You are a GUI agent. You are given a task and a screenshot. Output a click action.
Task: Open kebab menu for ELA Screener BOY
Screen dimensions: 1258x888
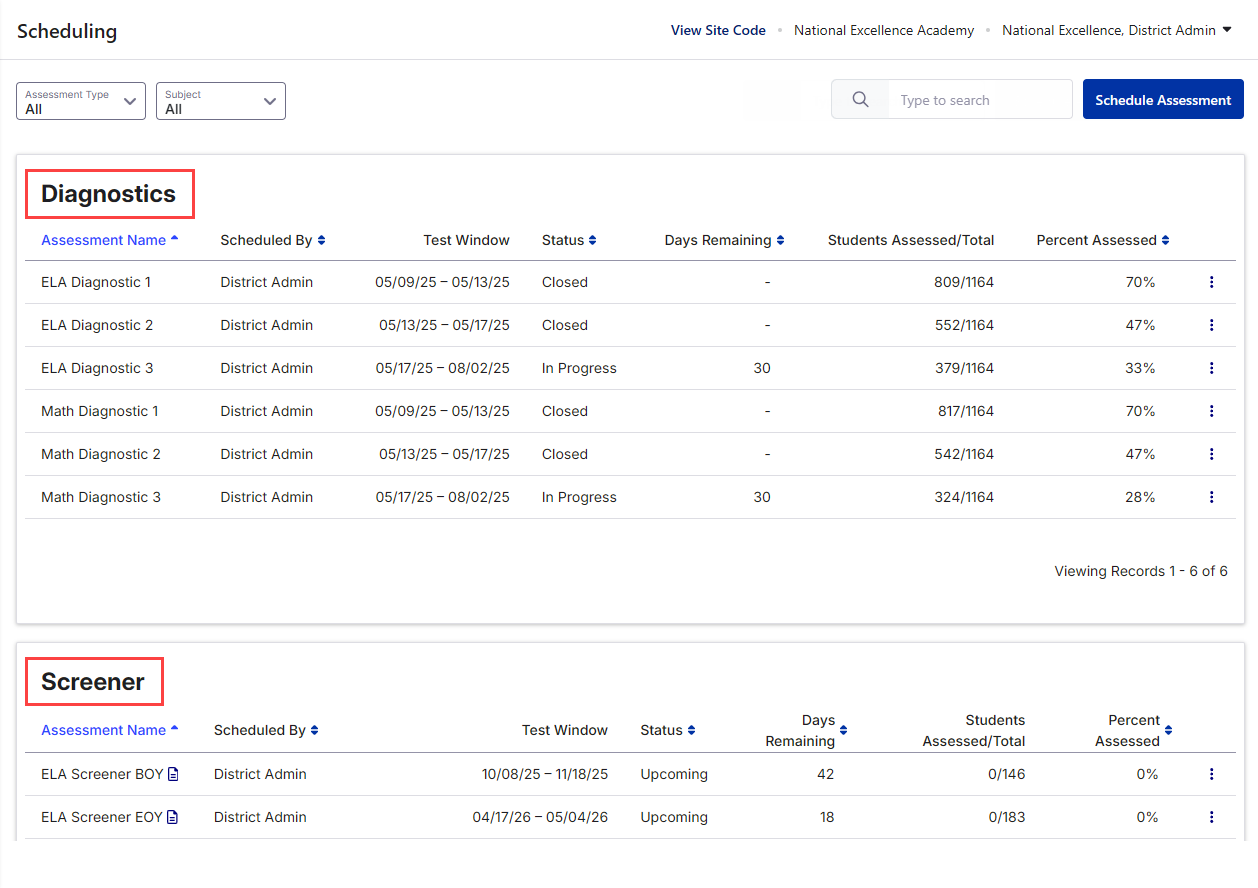[x=1211, y=774]
